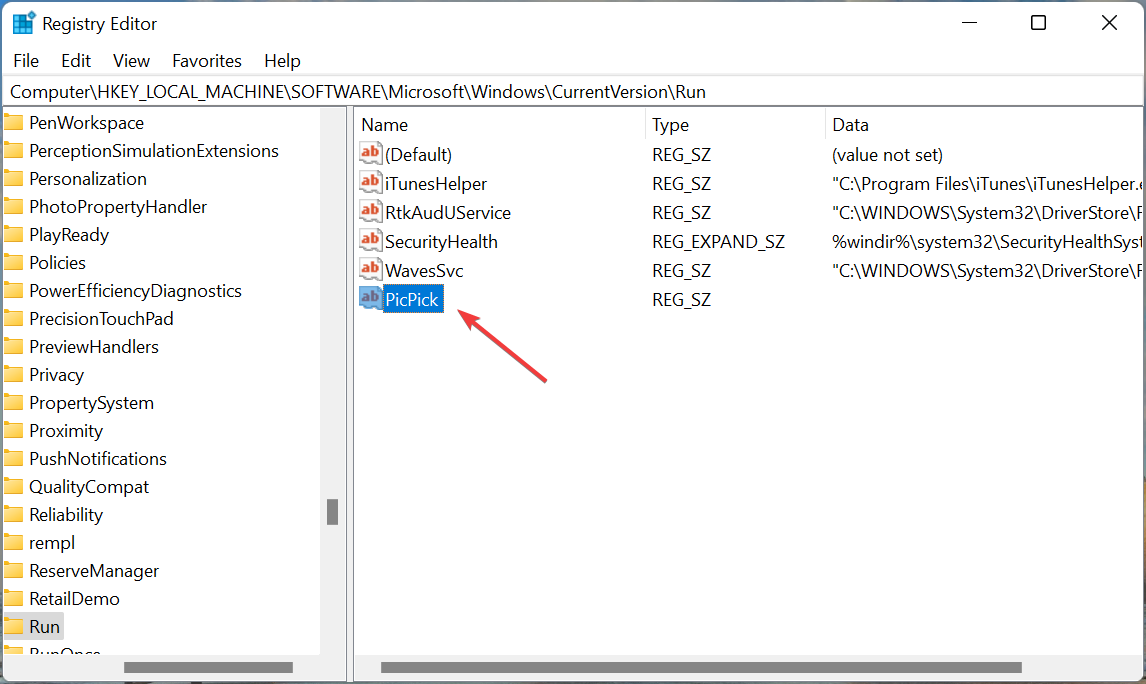Image resolution: width=1146 pixels, height=684 pixels.
Task: Select the Run key label in tree
Action: coord(45,627)
